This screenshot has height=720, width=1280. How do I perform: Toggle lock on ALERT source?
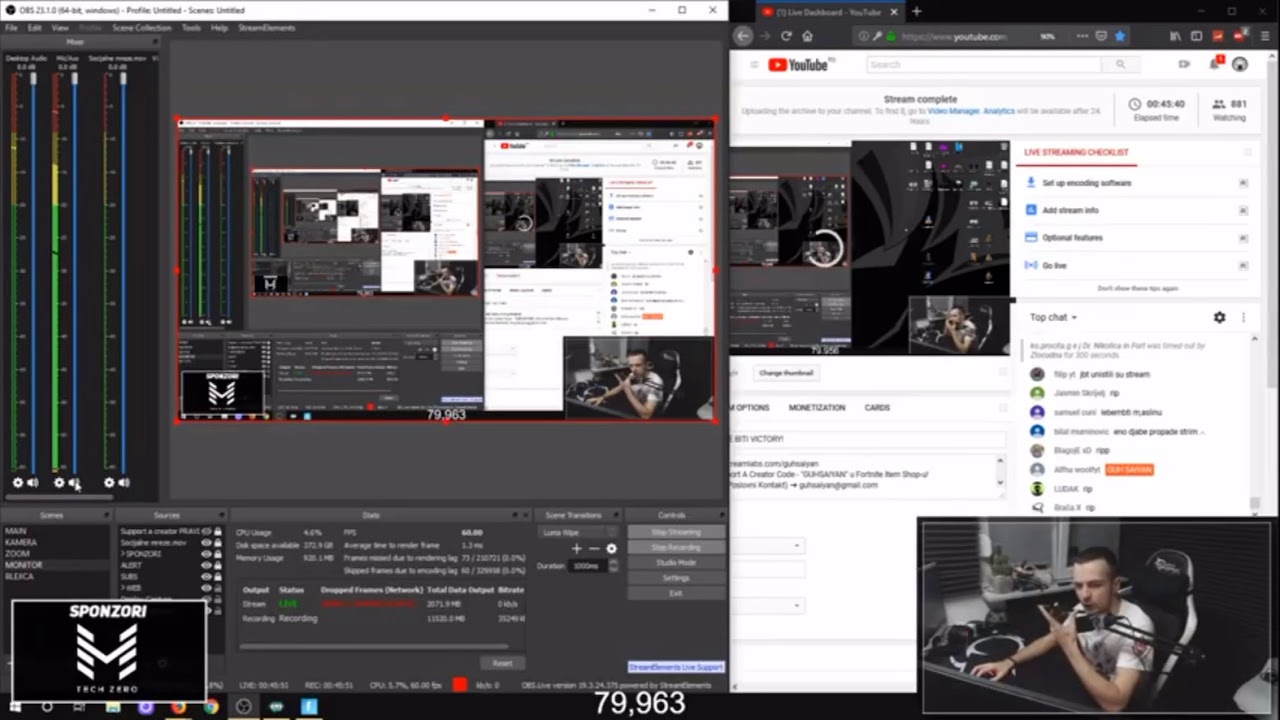pyautogui.click(x=217, y=565)
